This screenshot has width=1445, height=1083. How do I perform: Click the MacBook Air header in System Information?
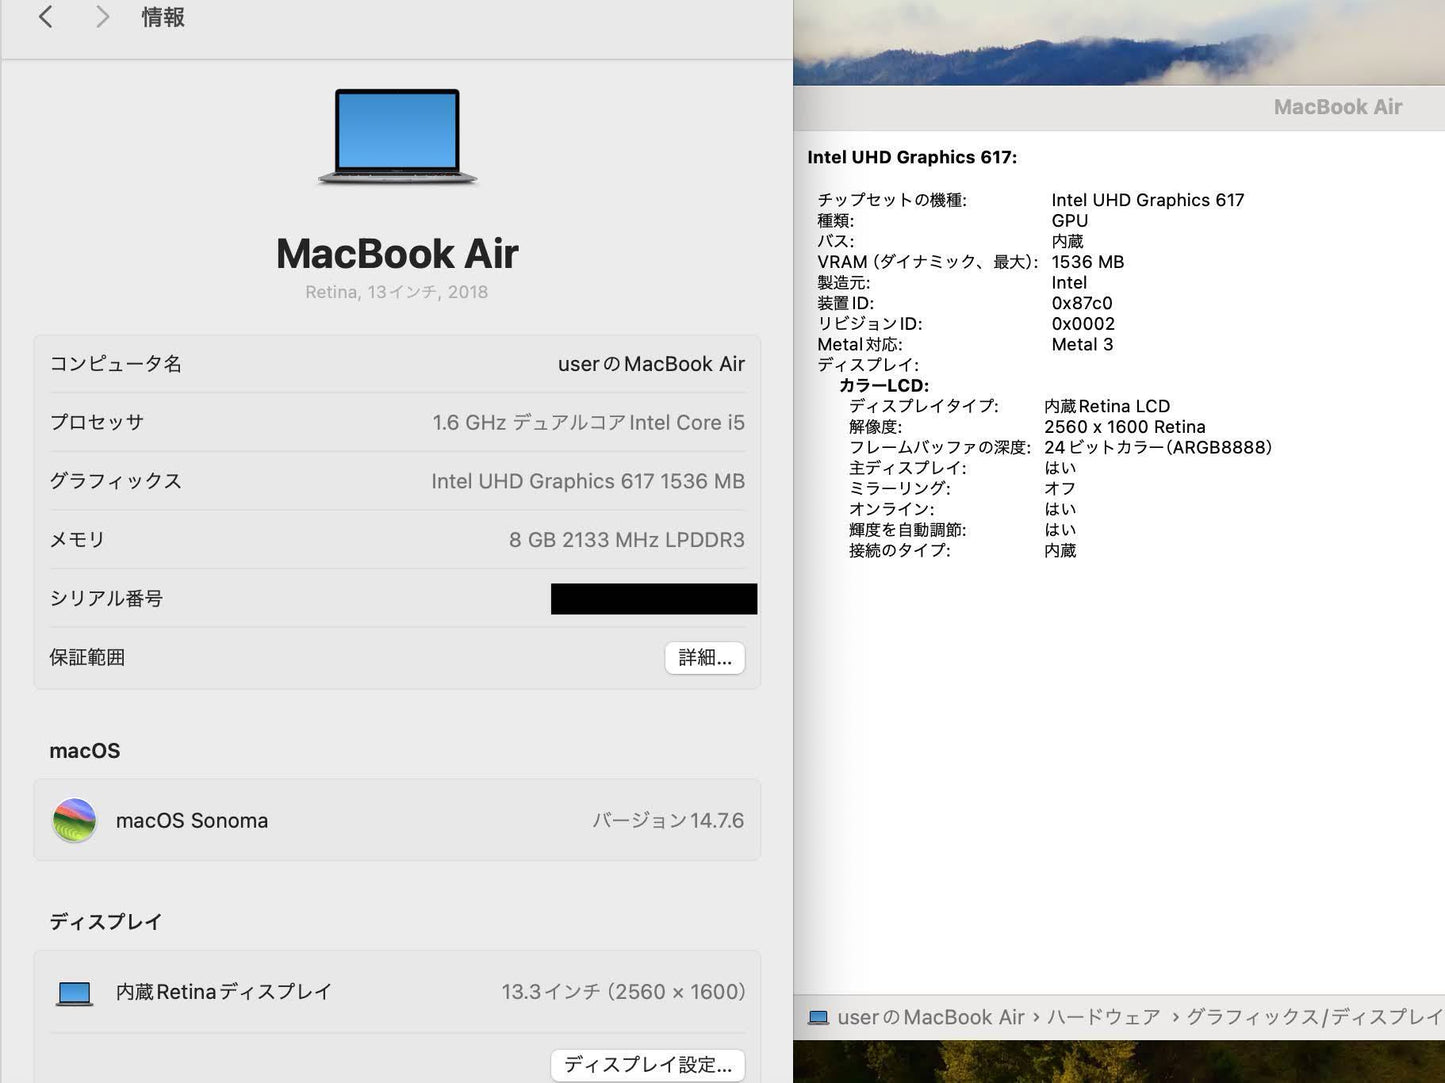coord(1337,107)
